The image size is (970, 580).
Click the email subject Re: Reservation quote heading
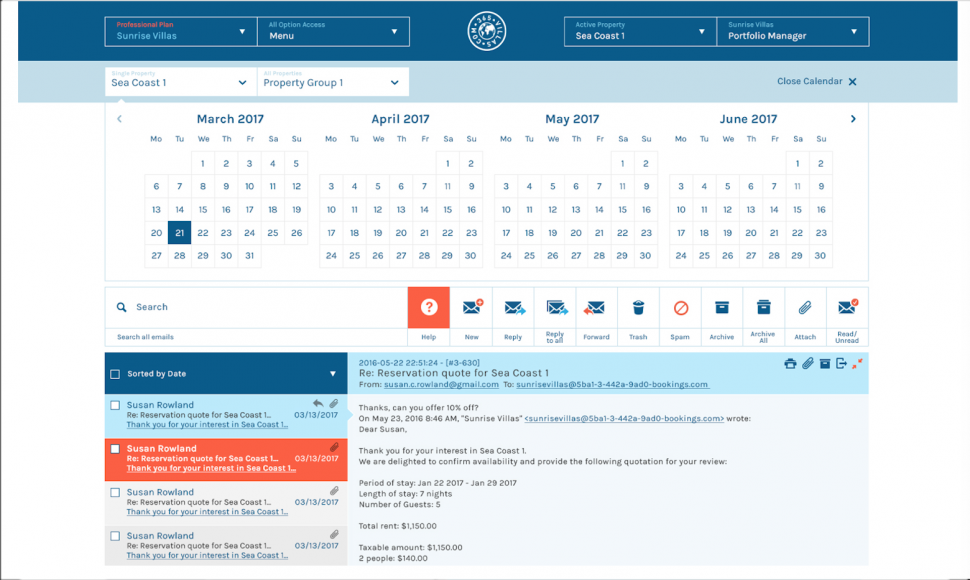pos(453,373)
